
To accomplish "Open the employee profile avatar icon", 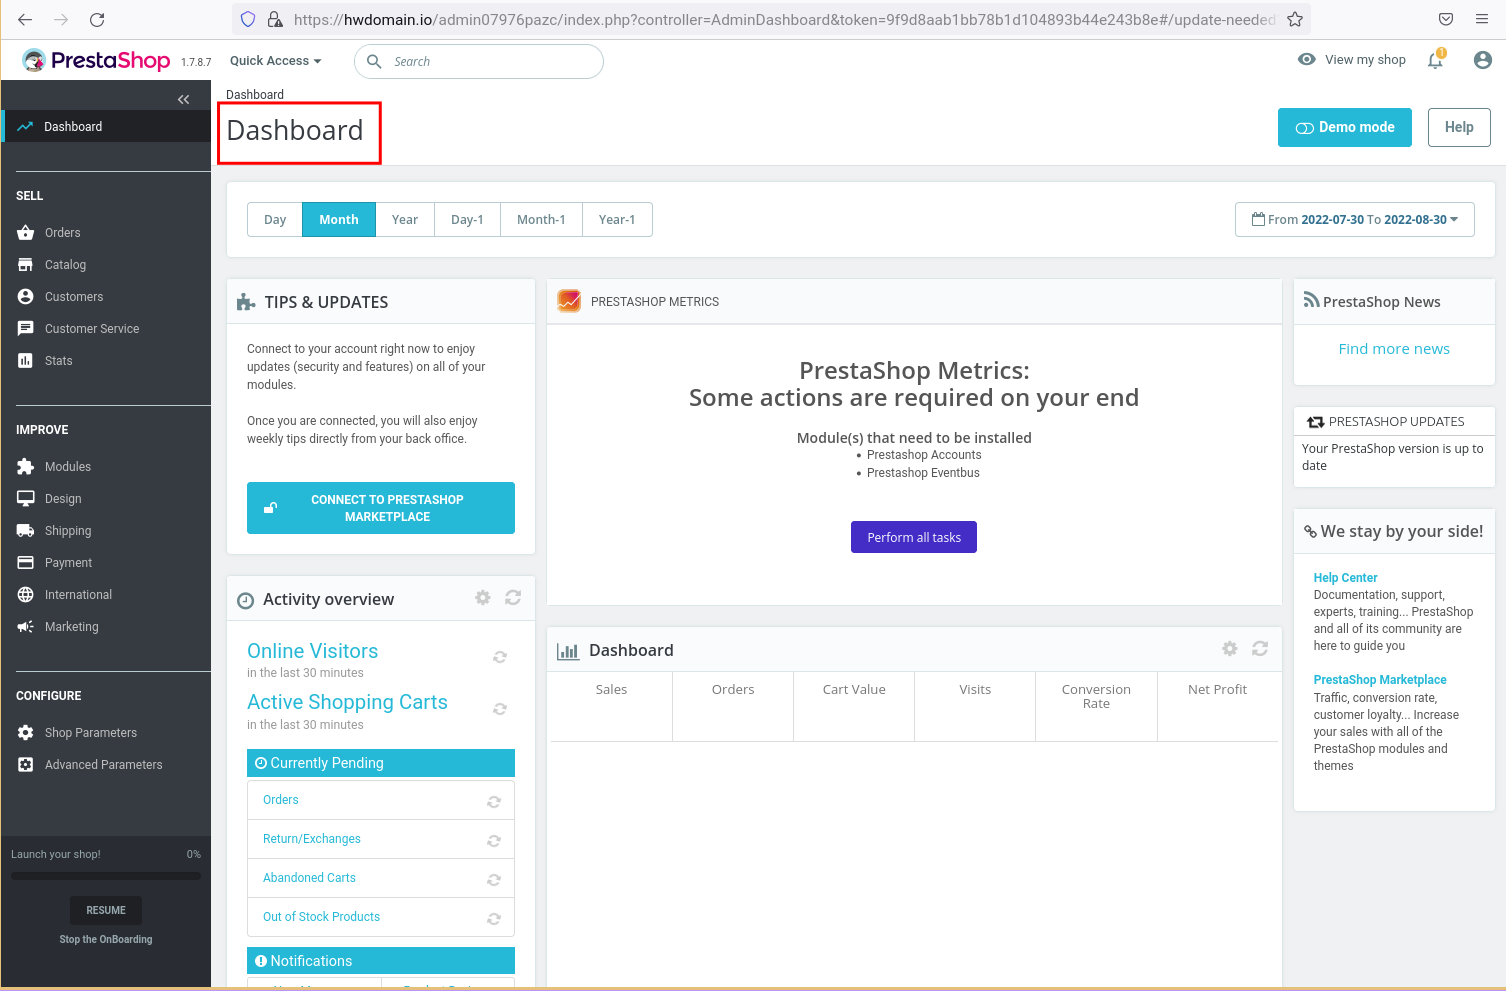I will [x=1483, y=60].
